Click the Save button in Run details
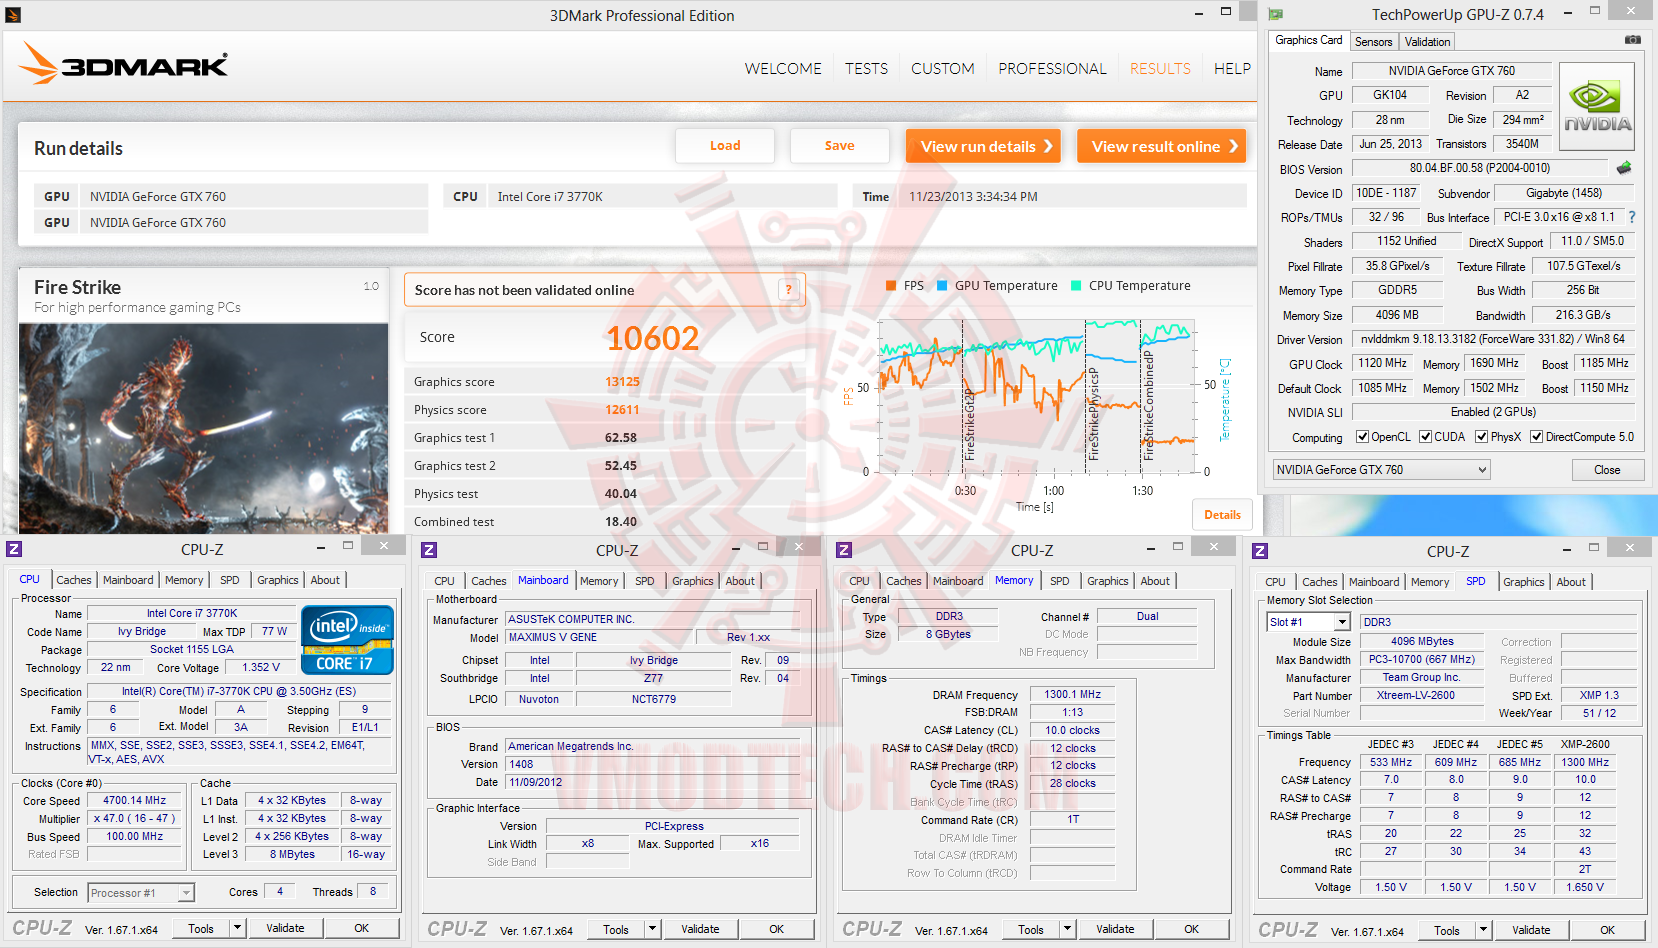The width and height of the screenshot is (1658, 948). coord(839,146)
